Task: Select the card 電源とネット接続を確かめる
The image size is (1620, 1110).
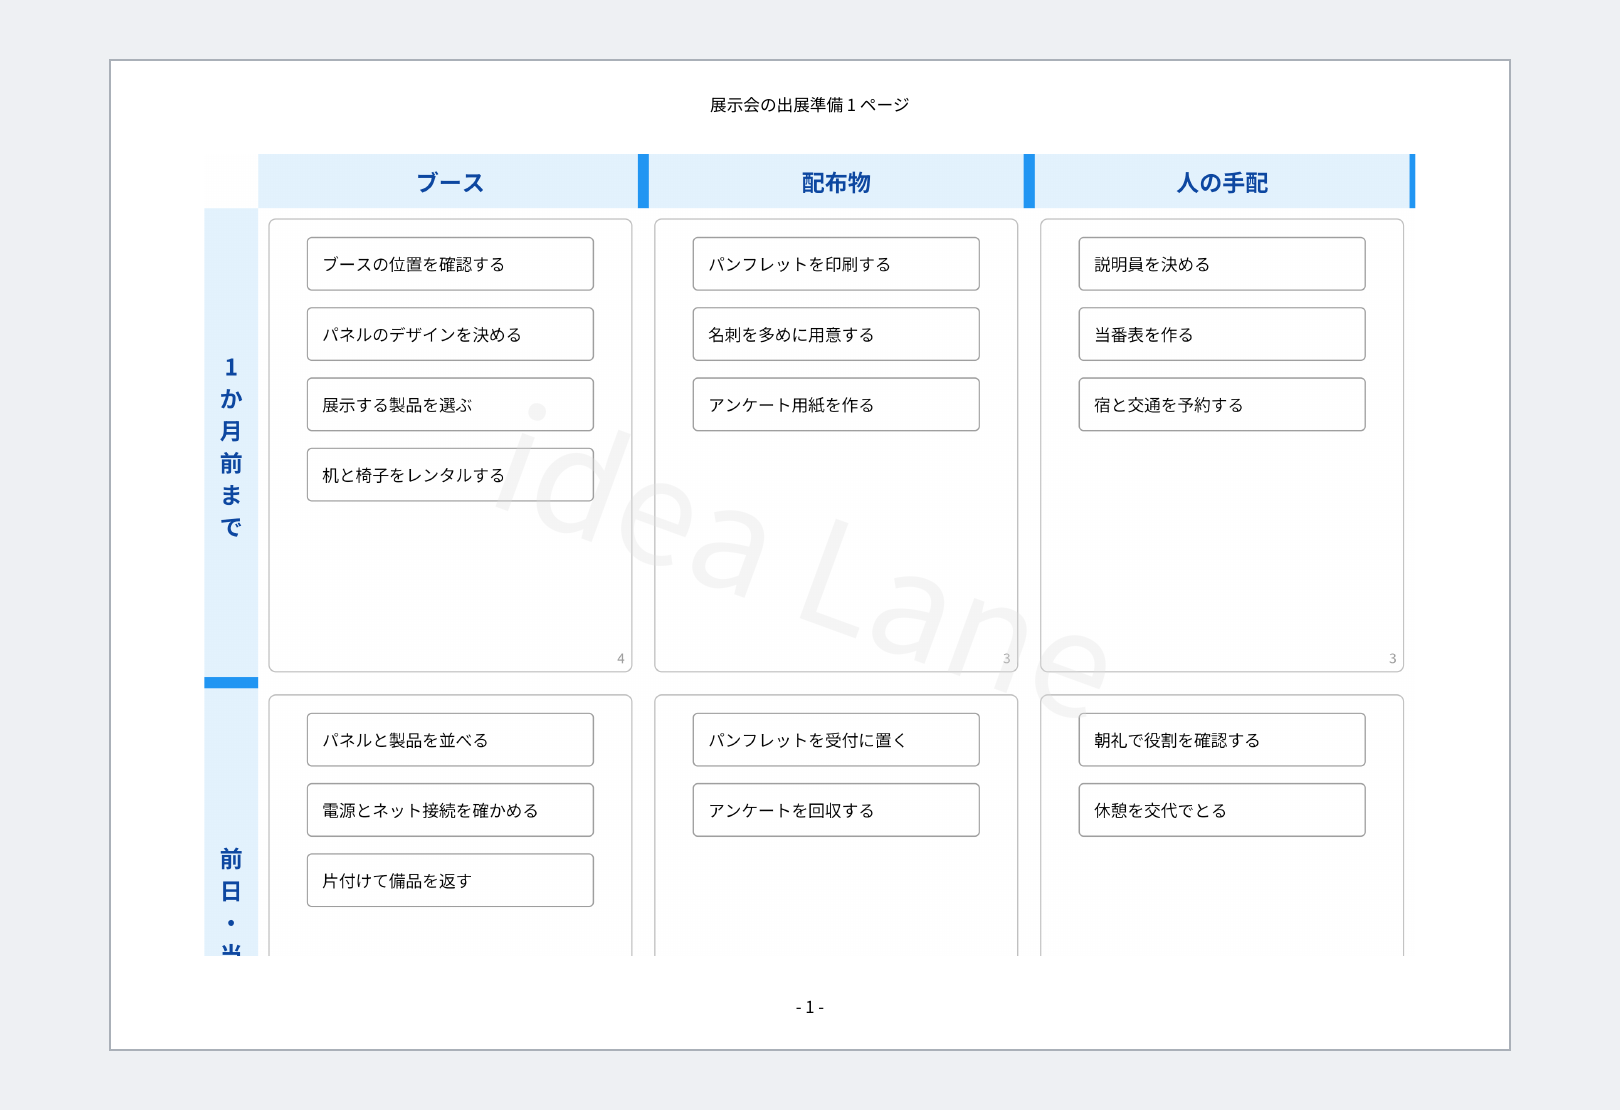Action: point(450,810)
